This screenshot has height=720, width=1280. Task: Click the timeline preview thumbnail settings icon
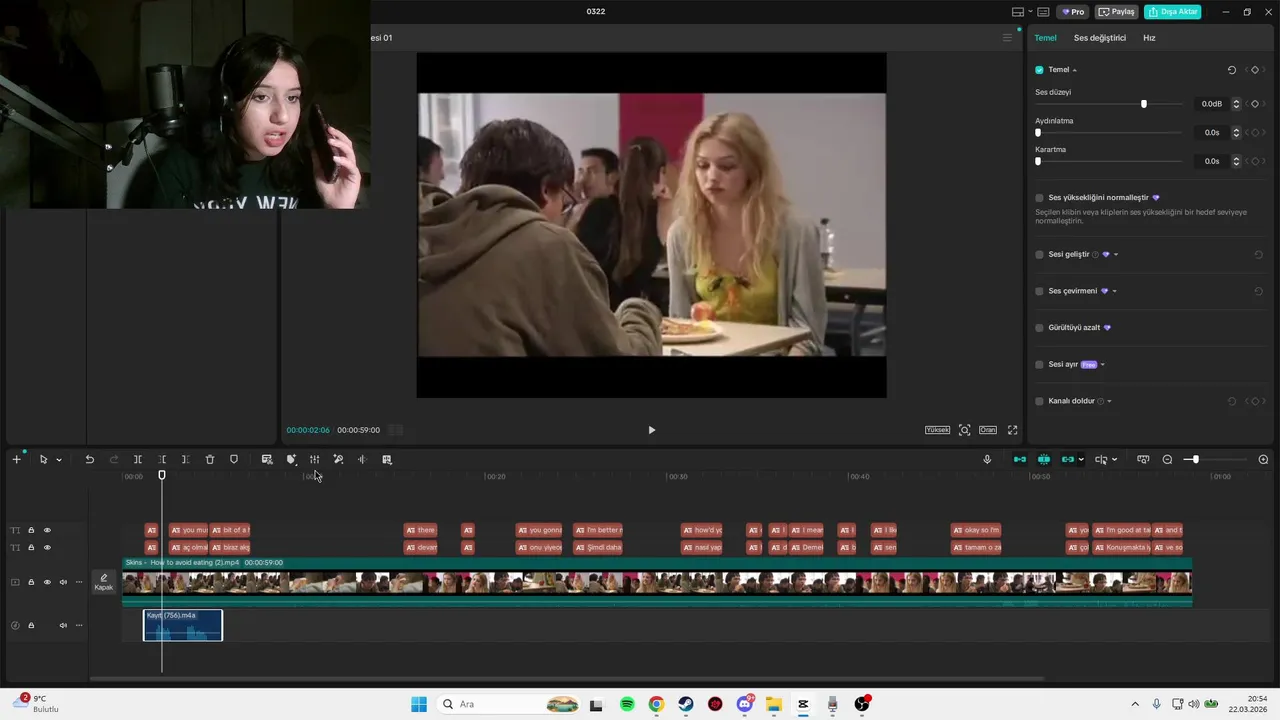[1143, 459]
